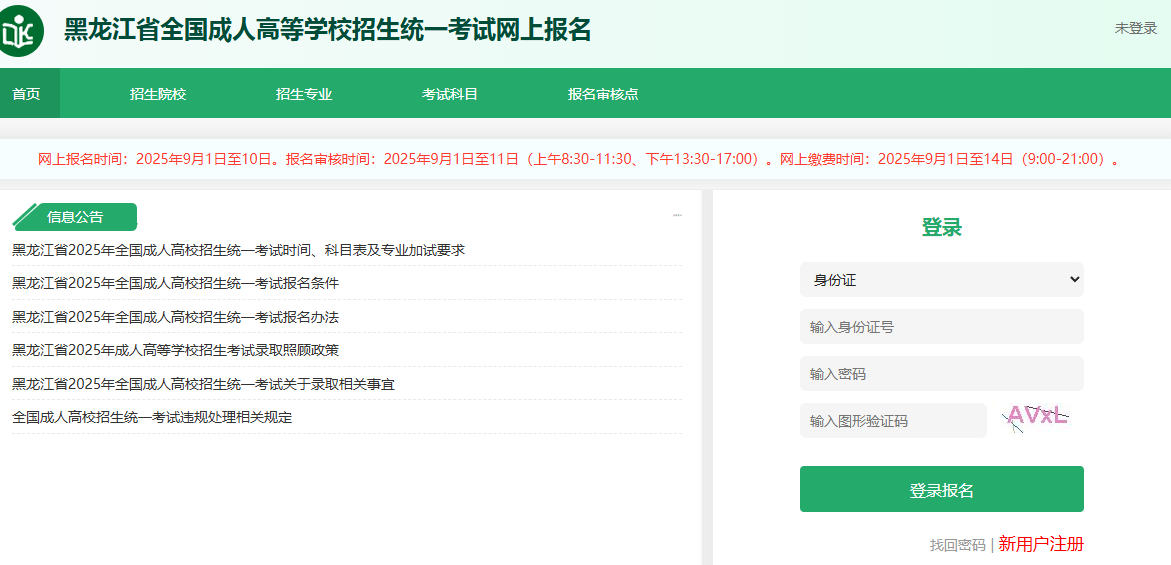Go to the 首页 navigation tab
The height and width of the screenshot is (565, 1171).
(27, 94)
